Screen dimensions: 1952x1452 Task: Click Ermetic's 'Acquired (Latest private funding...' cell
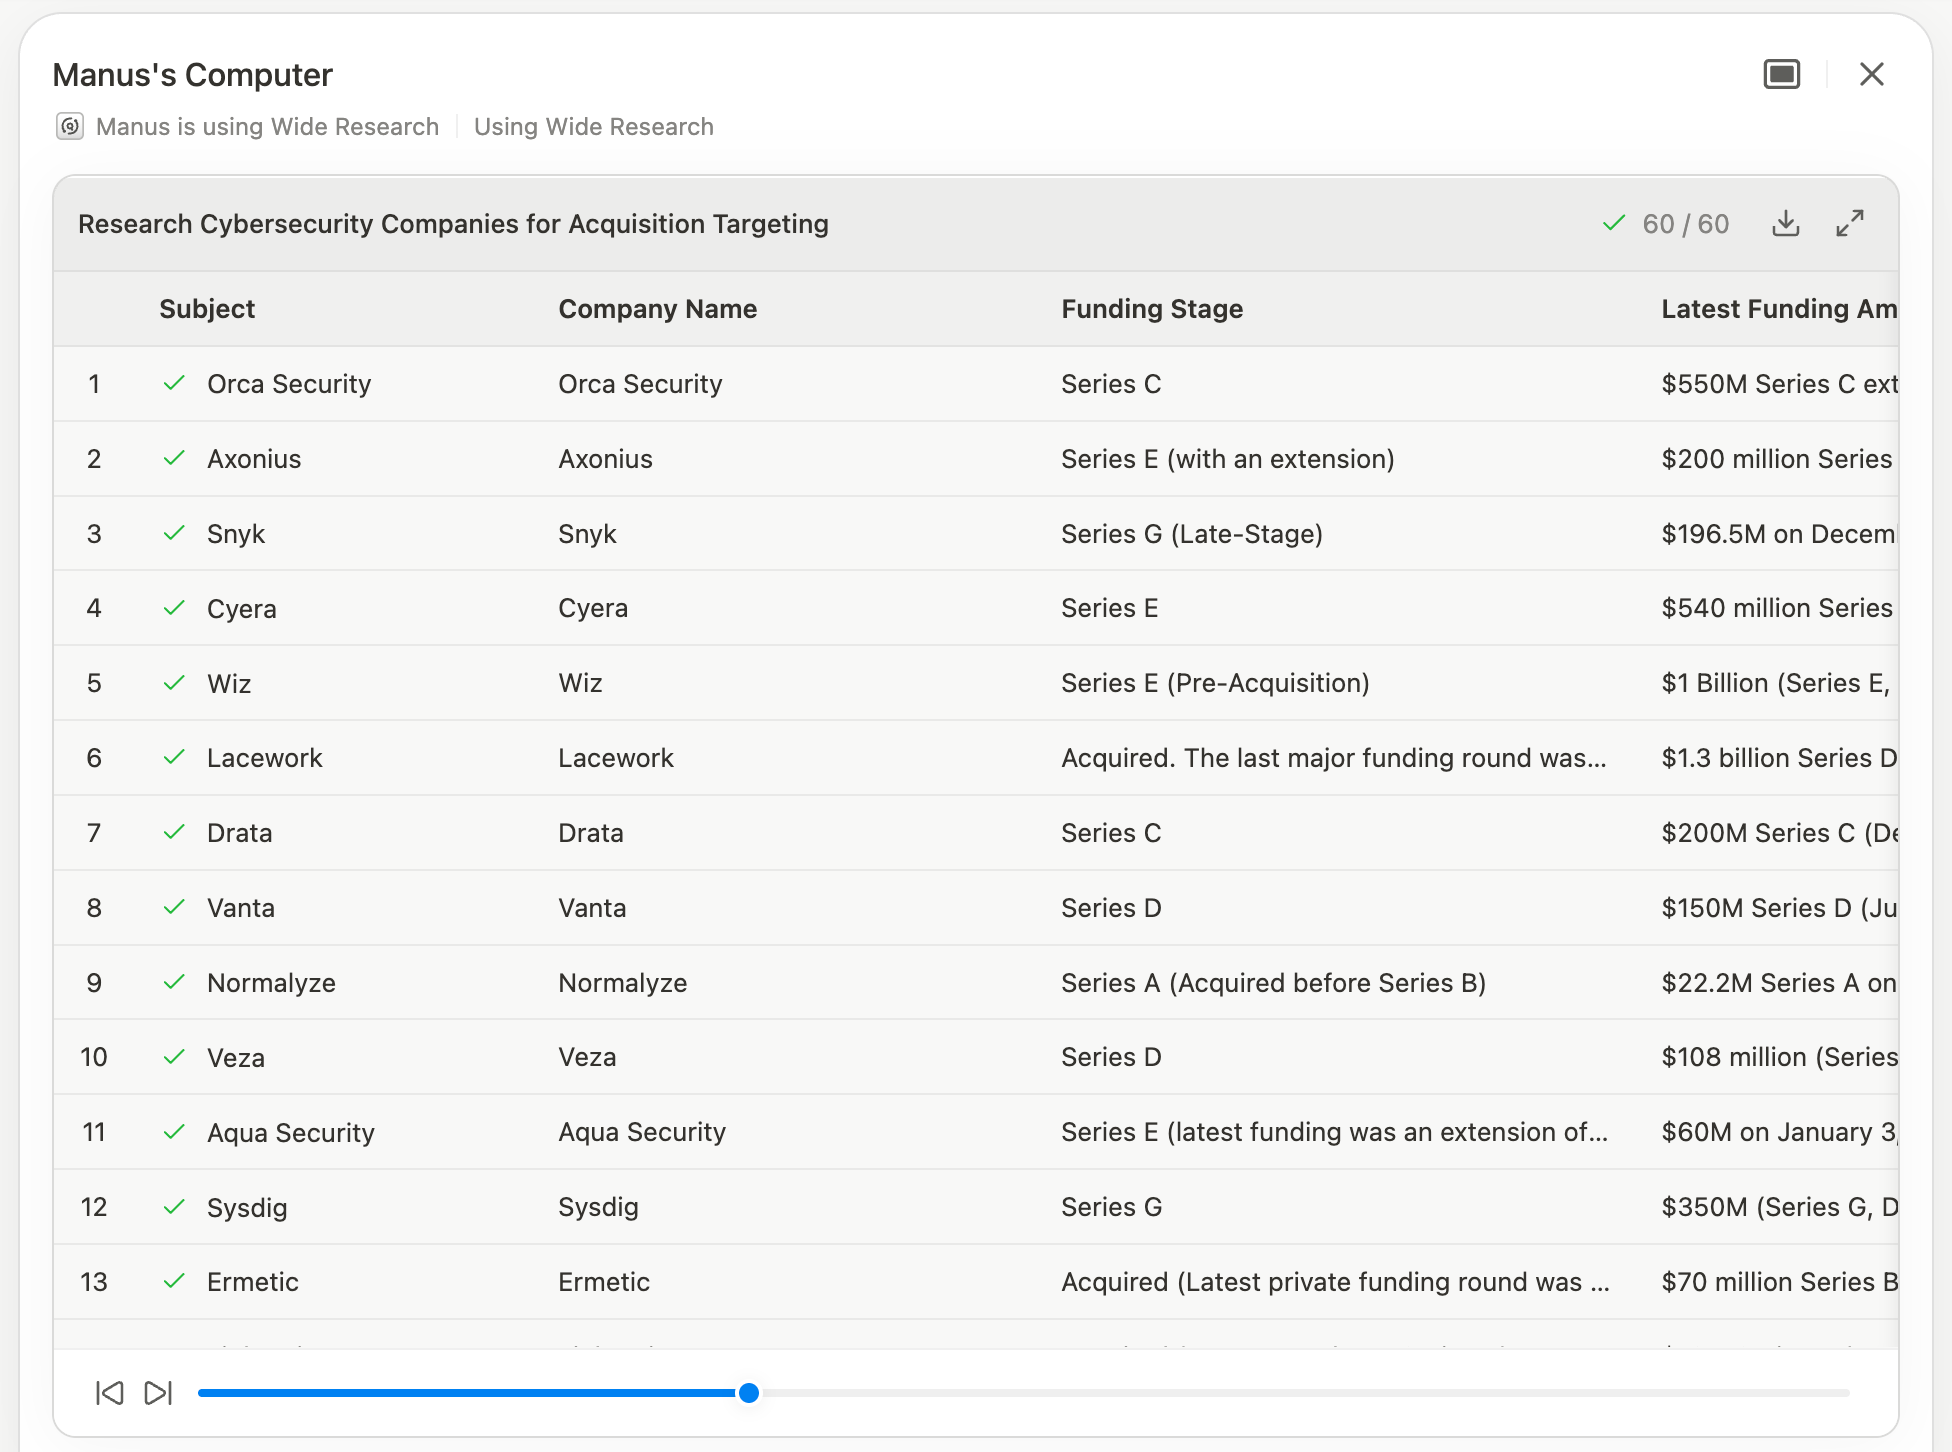[x=1335, y=1282]
